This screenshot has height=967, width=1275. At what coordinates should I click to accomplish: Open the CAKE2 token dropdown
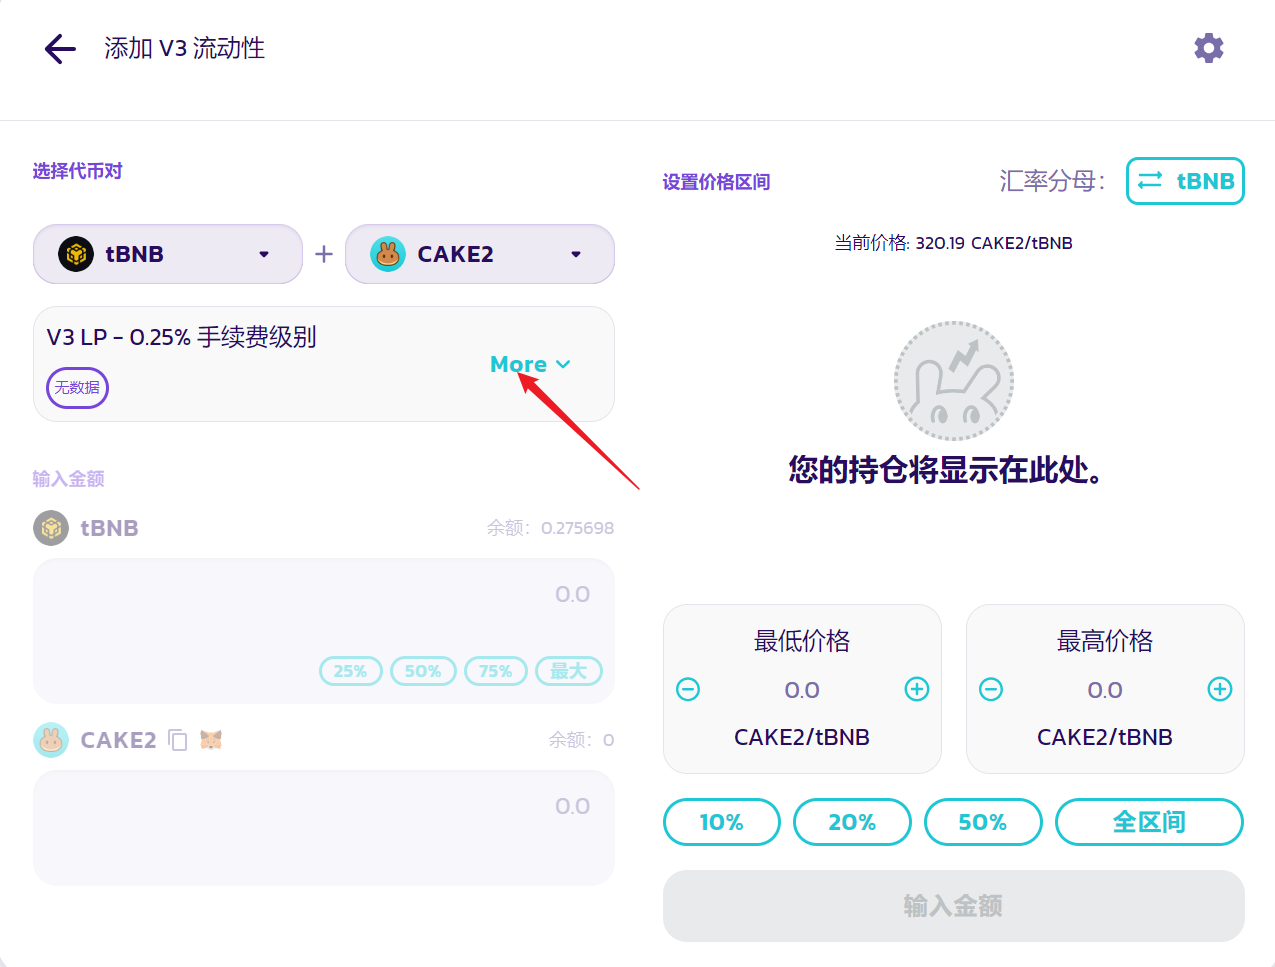coord(480,254)
